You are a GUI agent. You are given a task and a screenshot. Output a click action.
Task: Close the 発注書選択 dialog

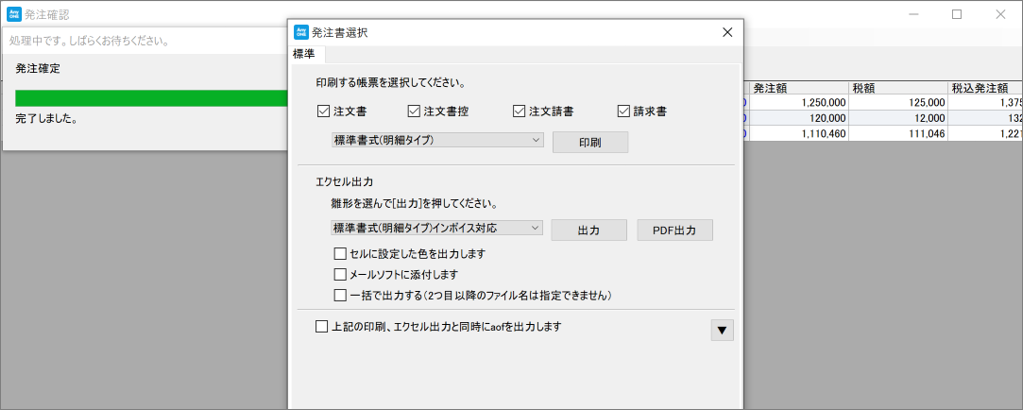coord(727,32)
